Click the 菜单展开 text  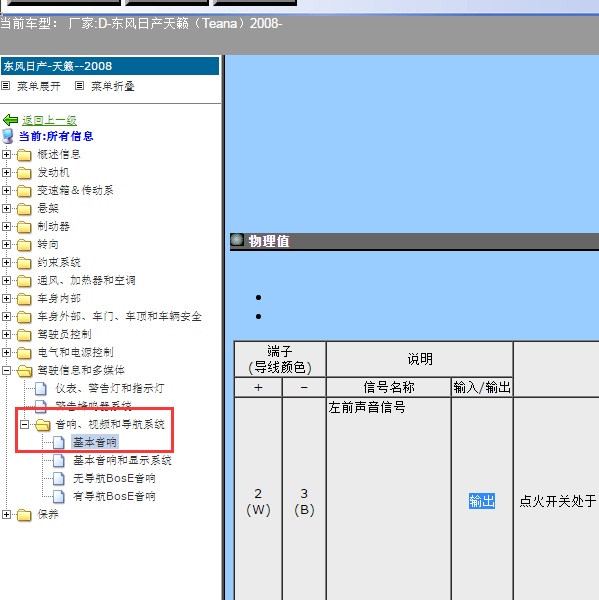pos(39,86)
